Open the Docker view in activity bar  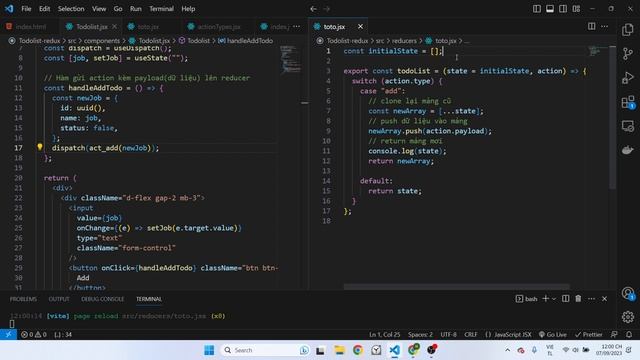[628, 150]
